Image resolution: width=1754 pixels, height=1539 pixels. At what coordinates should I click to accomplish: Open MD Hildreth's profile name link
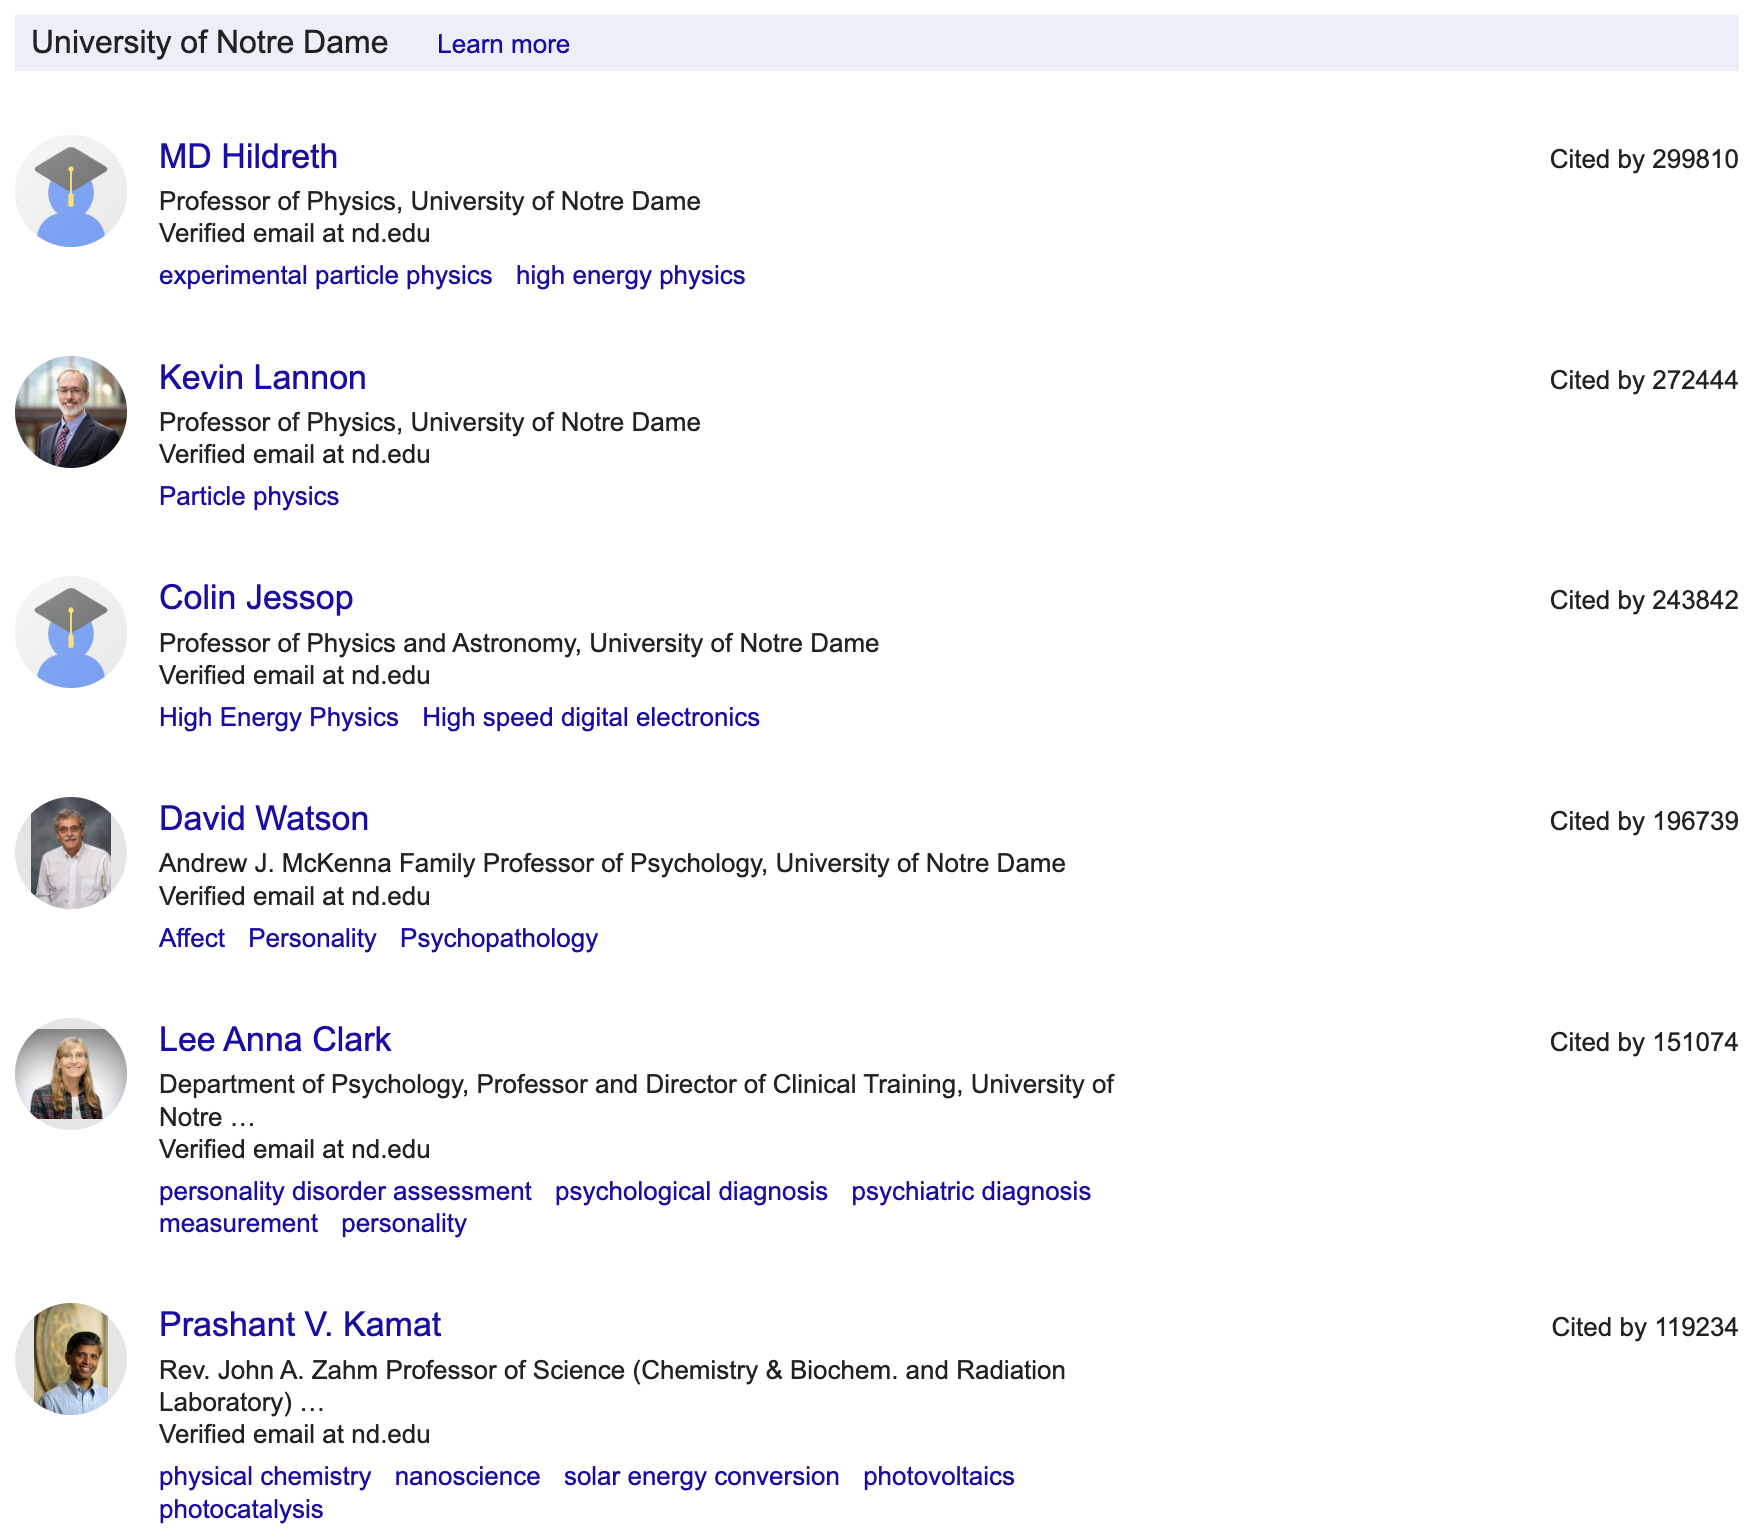tap(248, 157)
